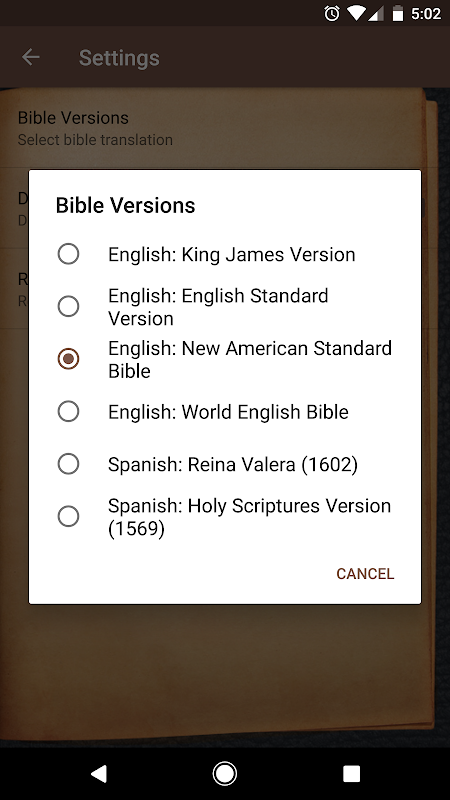
Task: Tap the Bible Versions dialog heading
Action: click(126, 206)
